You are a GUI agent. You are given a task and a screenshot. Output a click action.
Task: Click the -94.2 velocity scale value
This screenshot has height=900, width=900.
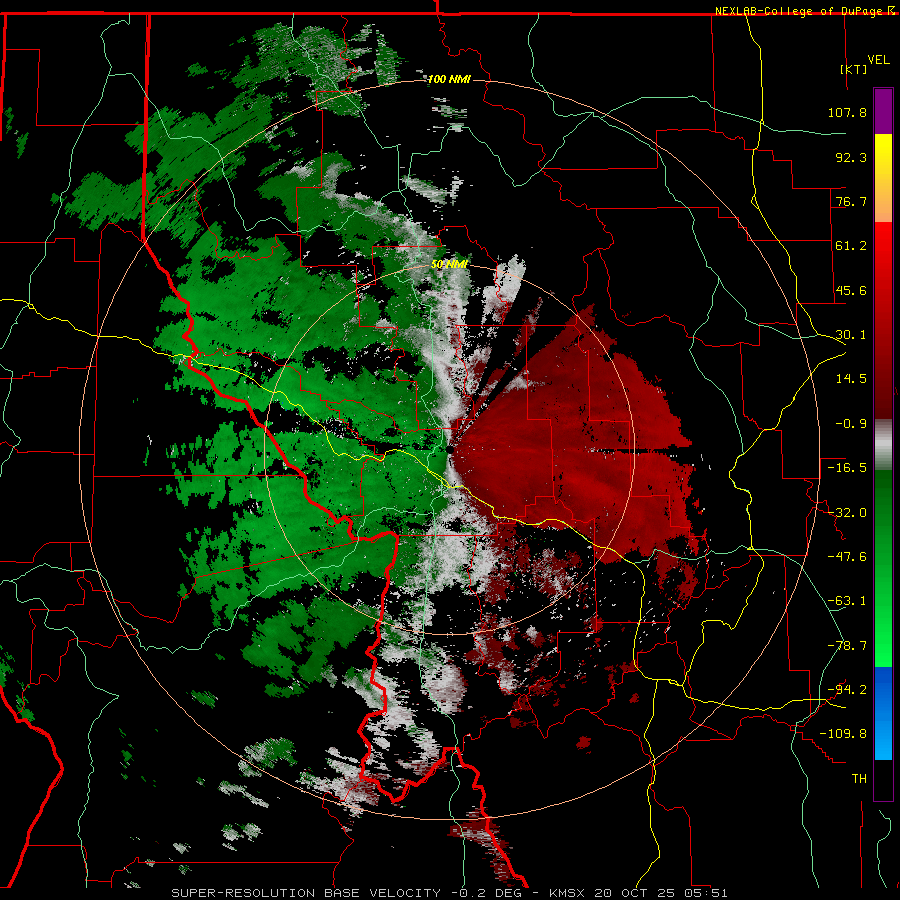847,689
